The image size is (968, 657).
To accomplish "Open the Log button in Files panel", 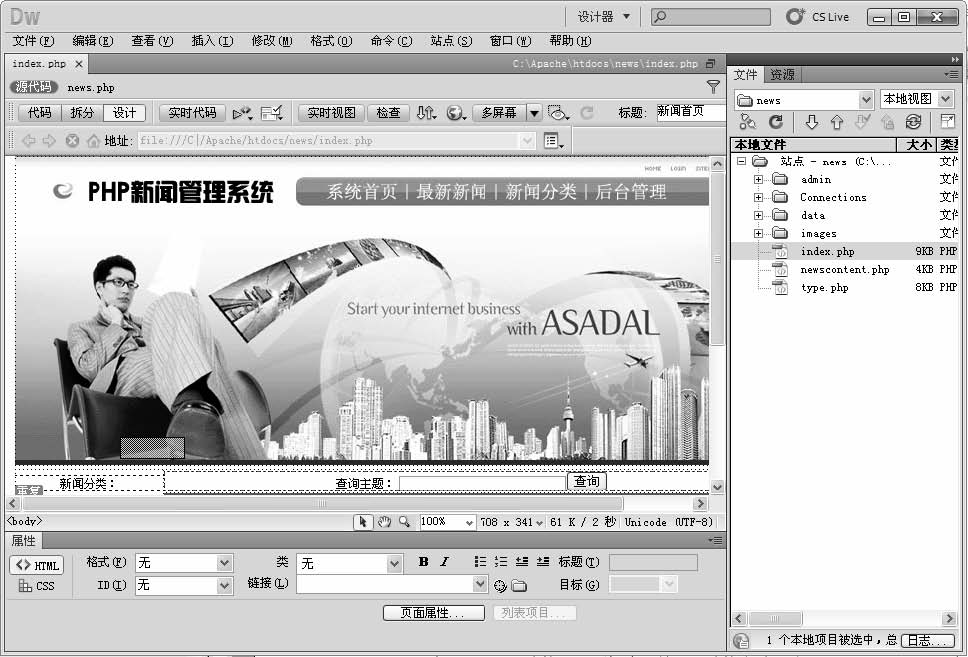I will point(928,640).
